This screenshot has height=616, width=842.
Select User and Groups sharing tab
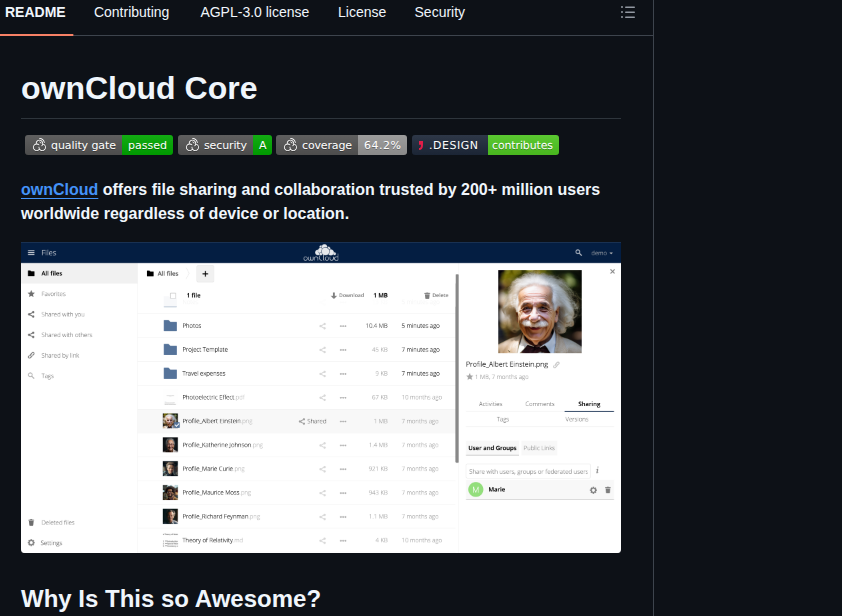coord(492,448)
